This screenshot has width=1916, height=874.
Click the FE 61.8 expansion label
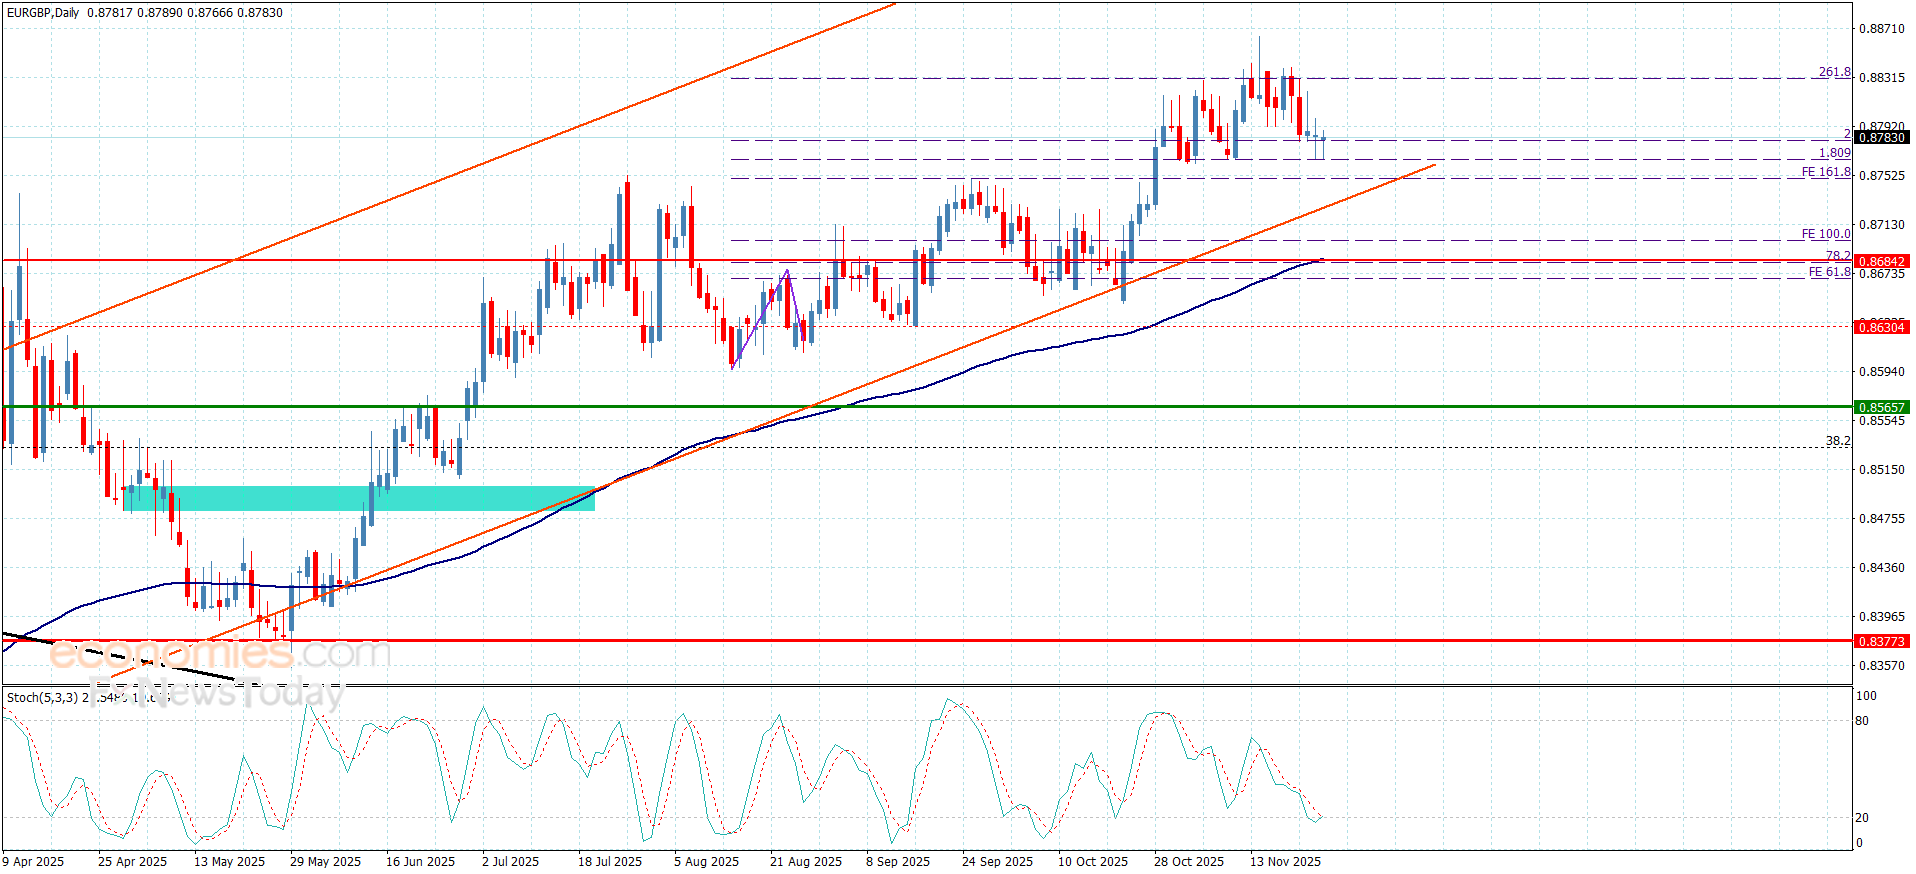1829,272
